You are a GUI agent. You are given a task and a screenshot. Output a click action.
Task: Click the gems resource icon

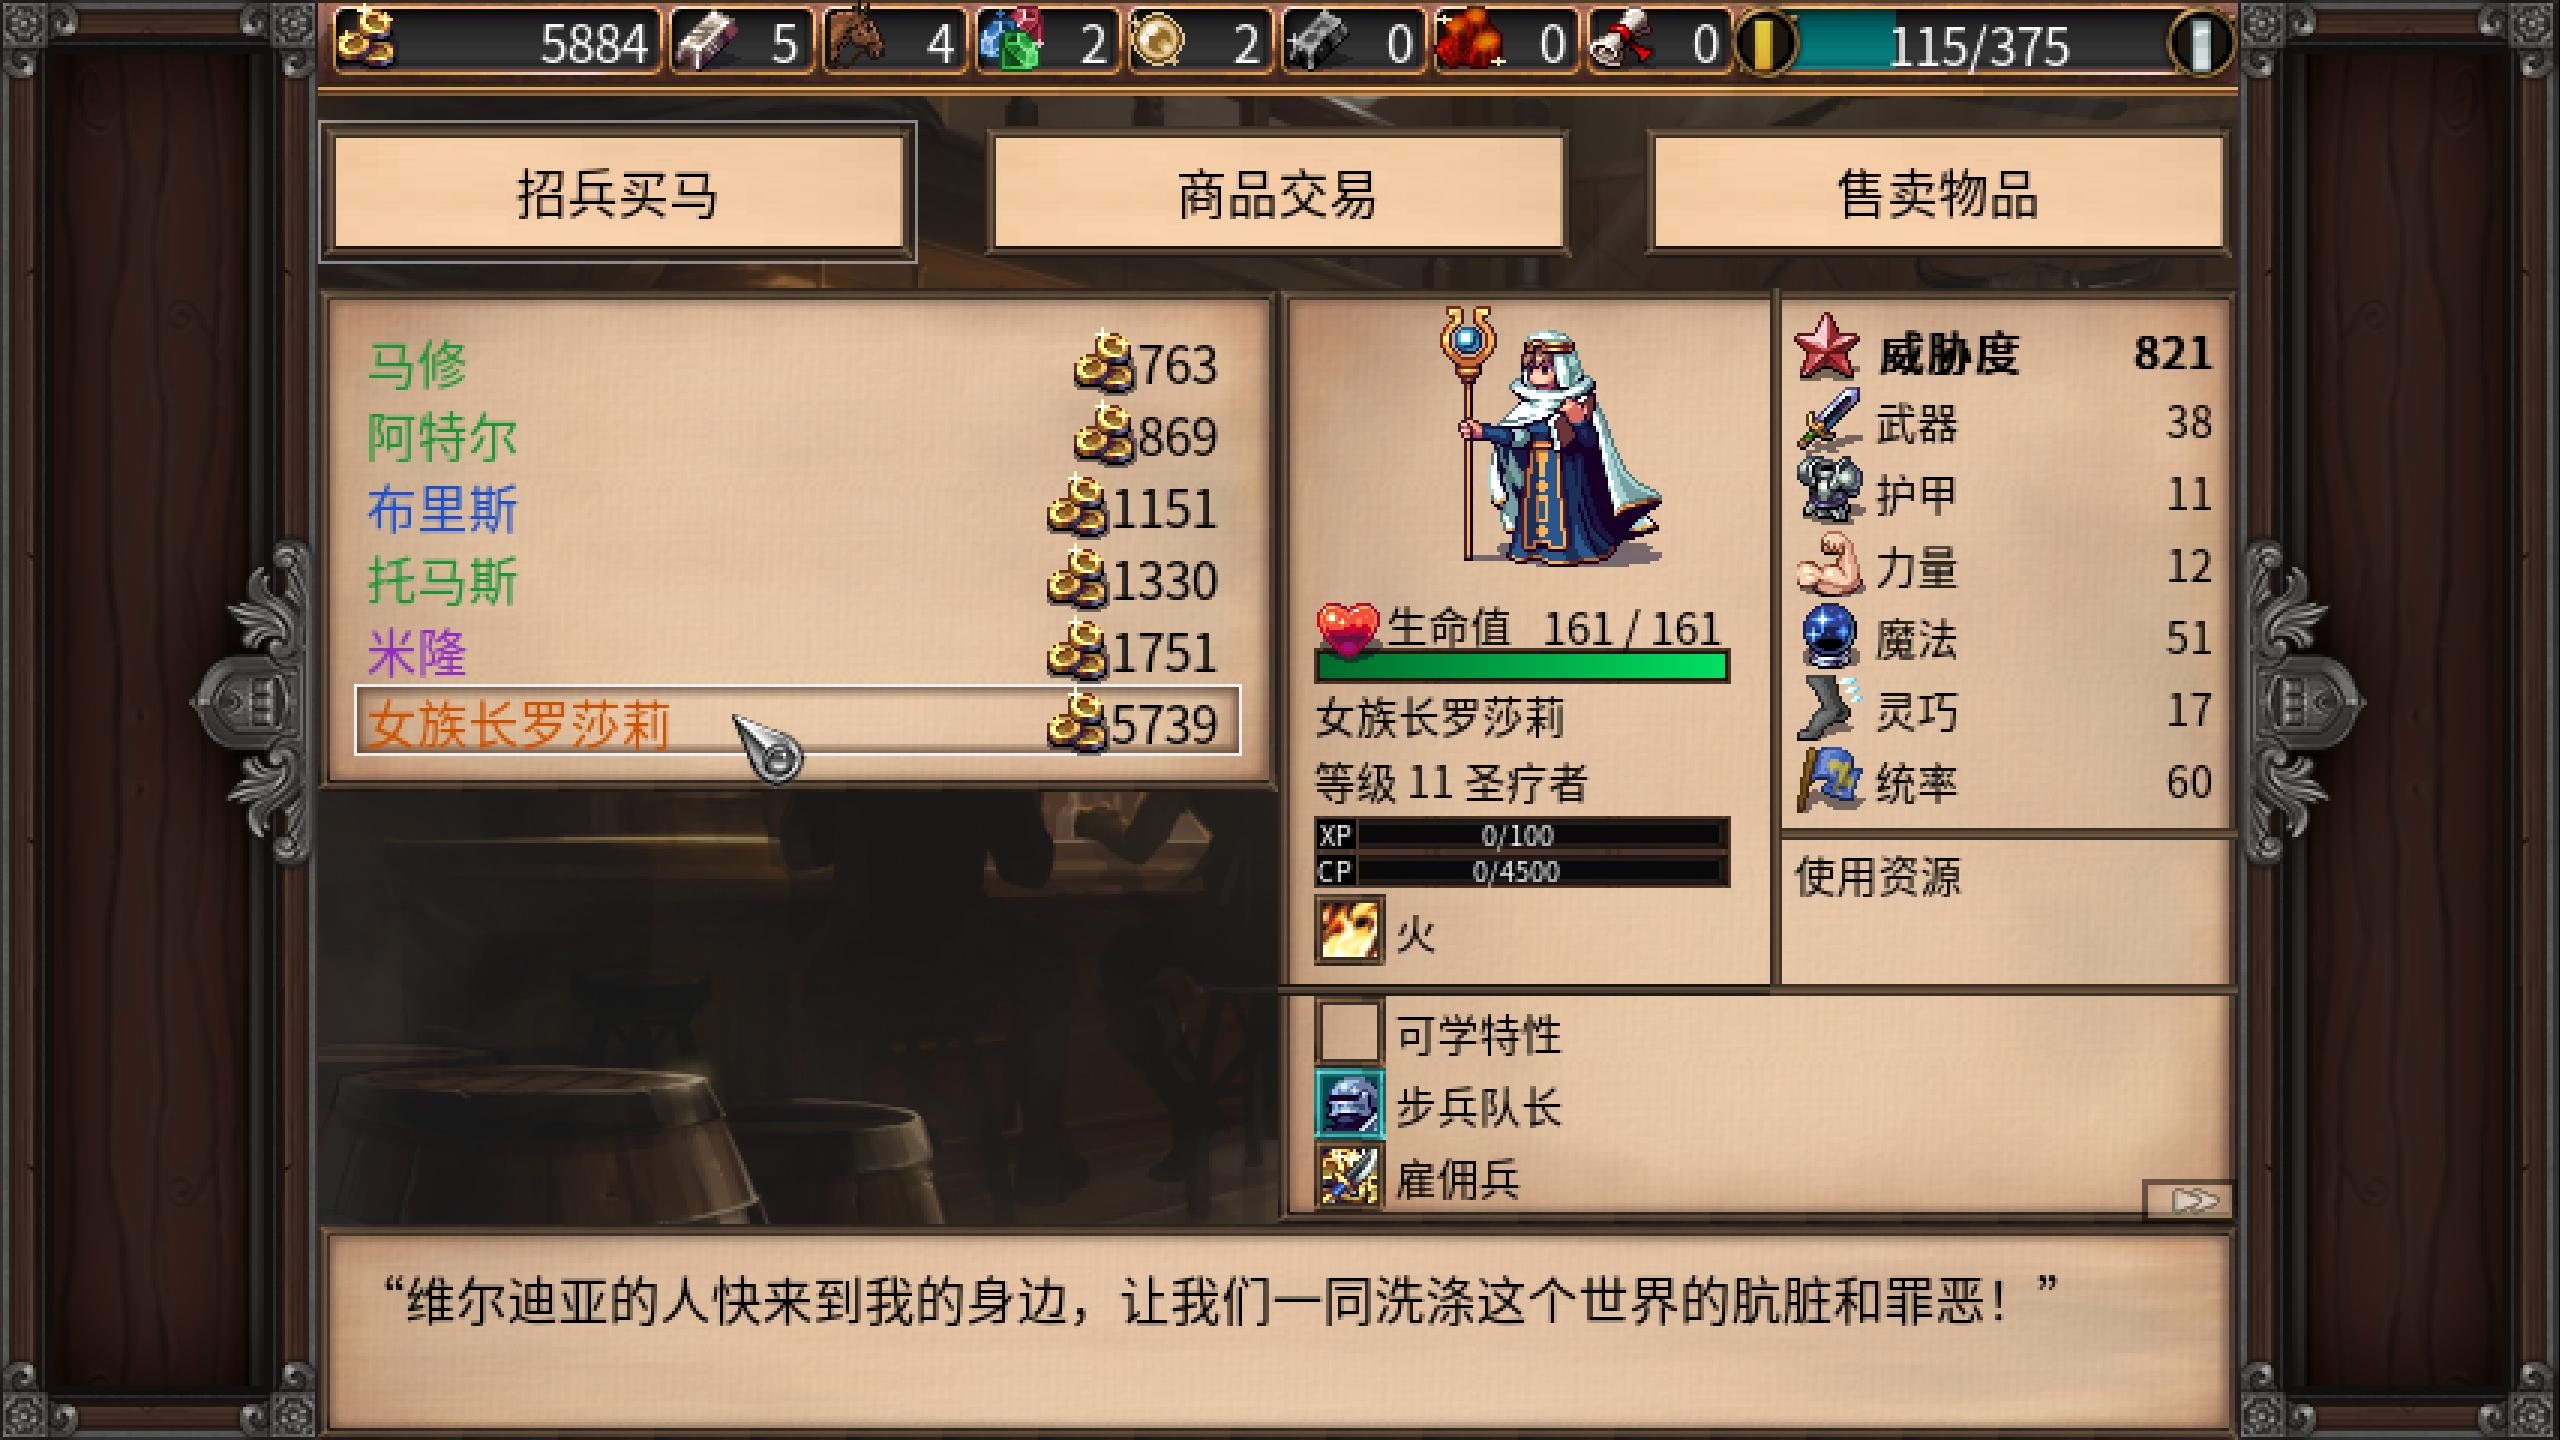coord(1010,40)
